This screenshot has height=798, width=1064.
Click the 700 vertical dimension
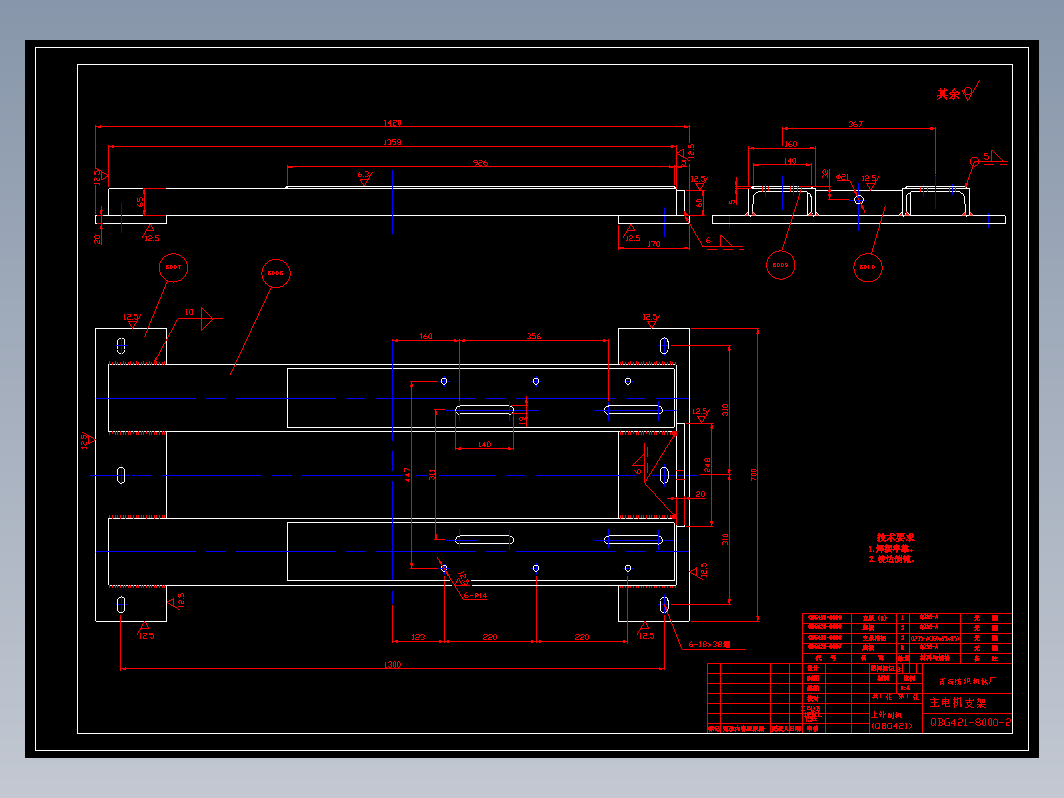[x=753, y=474]
